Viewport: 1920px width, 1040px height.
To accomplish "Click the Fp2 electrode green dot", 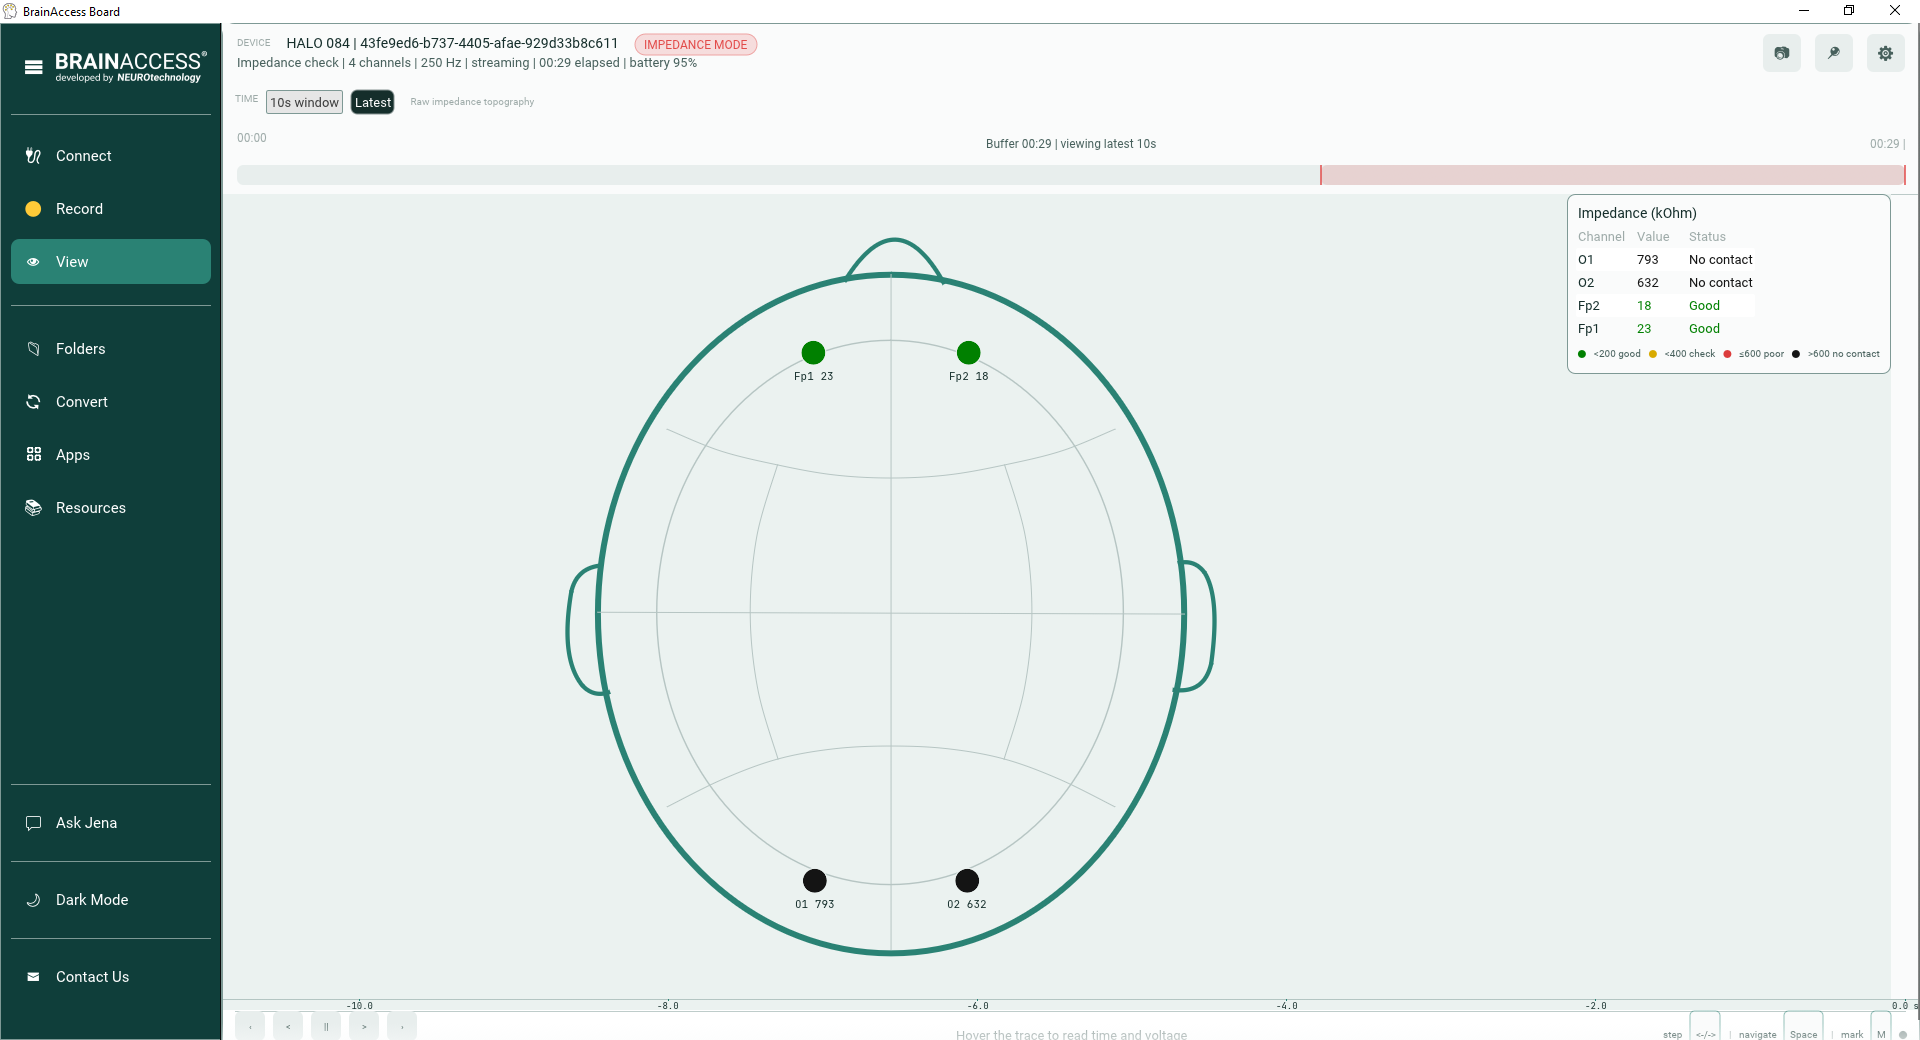I will point(968,353).
